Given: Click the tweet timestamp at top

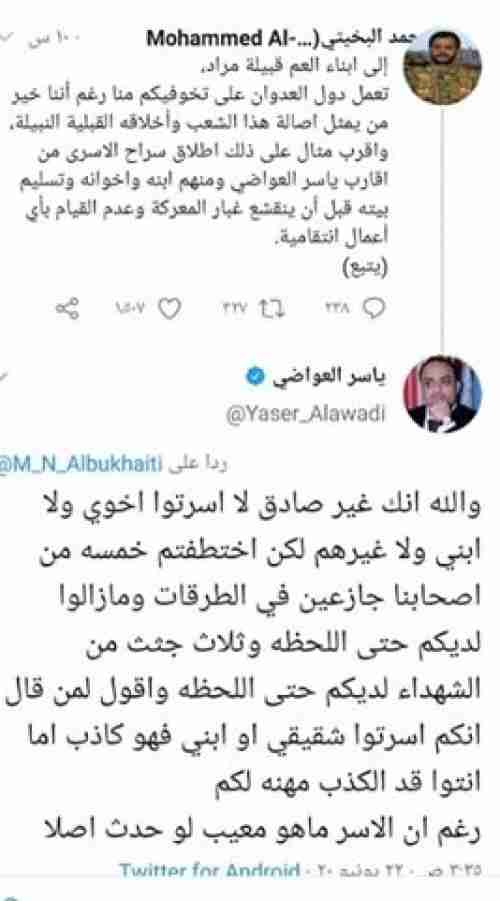Looking at the screenshot, I should tap(55, 38).
